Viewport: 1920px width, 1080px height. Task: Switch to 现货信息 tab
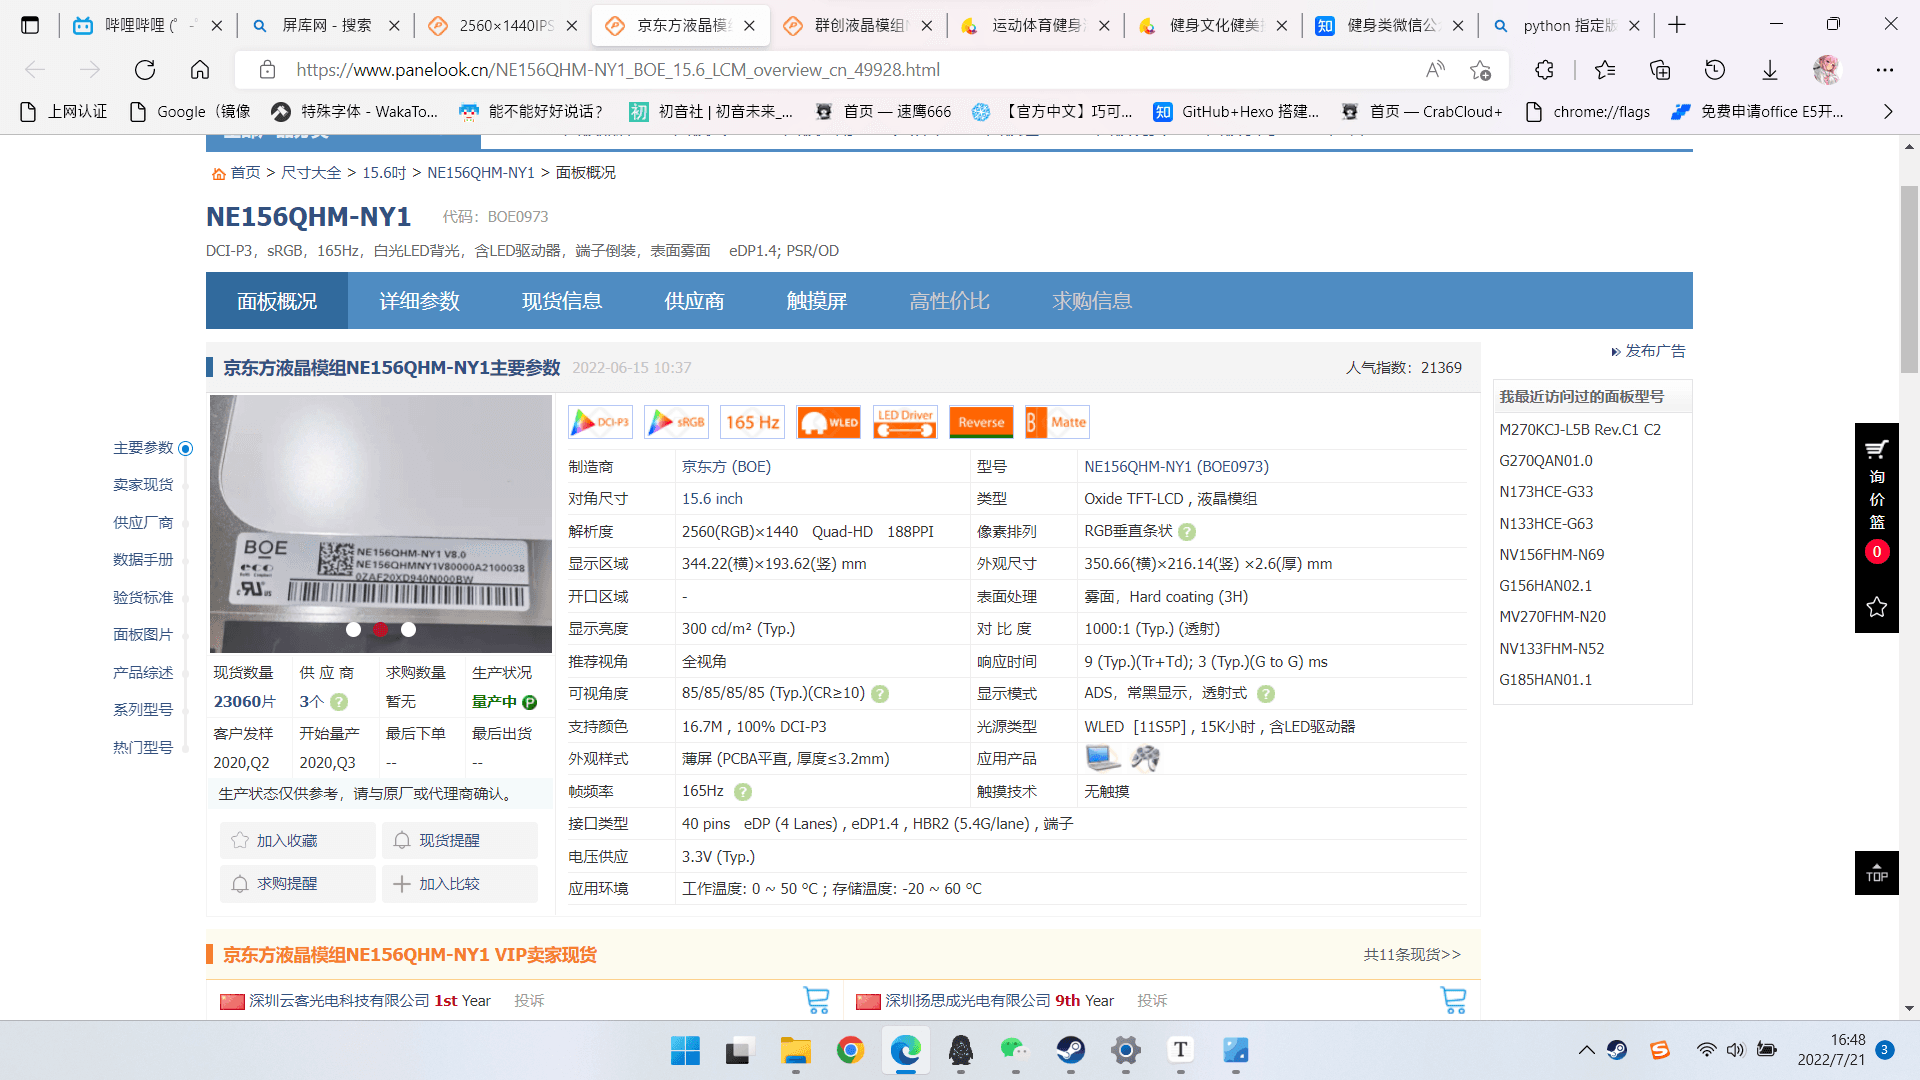(562, 301)
